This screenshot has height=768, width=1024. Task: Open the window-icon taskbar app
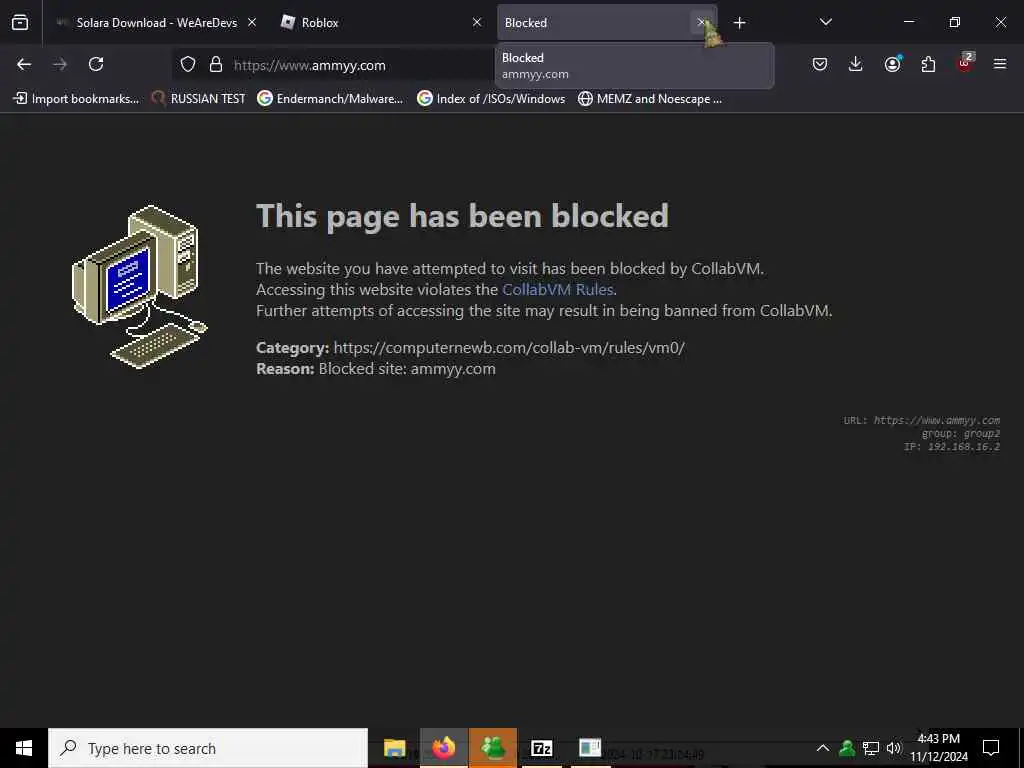[590, 748]
